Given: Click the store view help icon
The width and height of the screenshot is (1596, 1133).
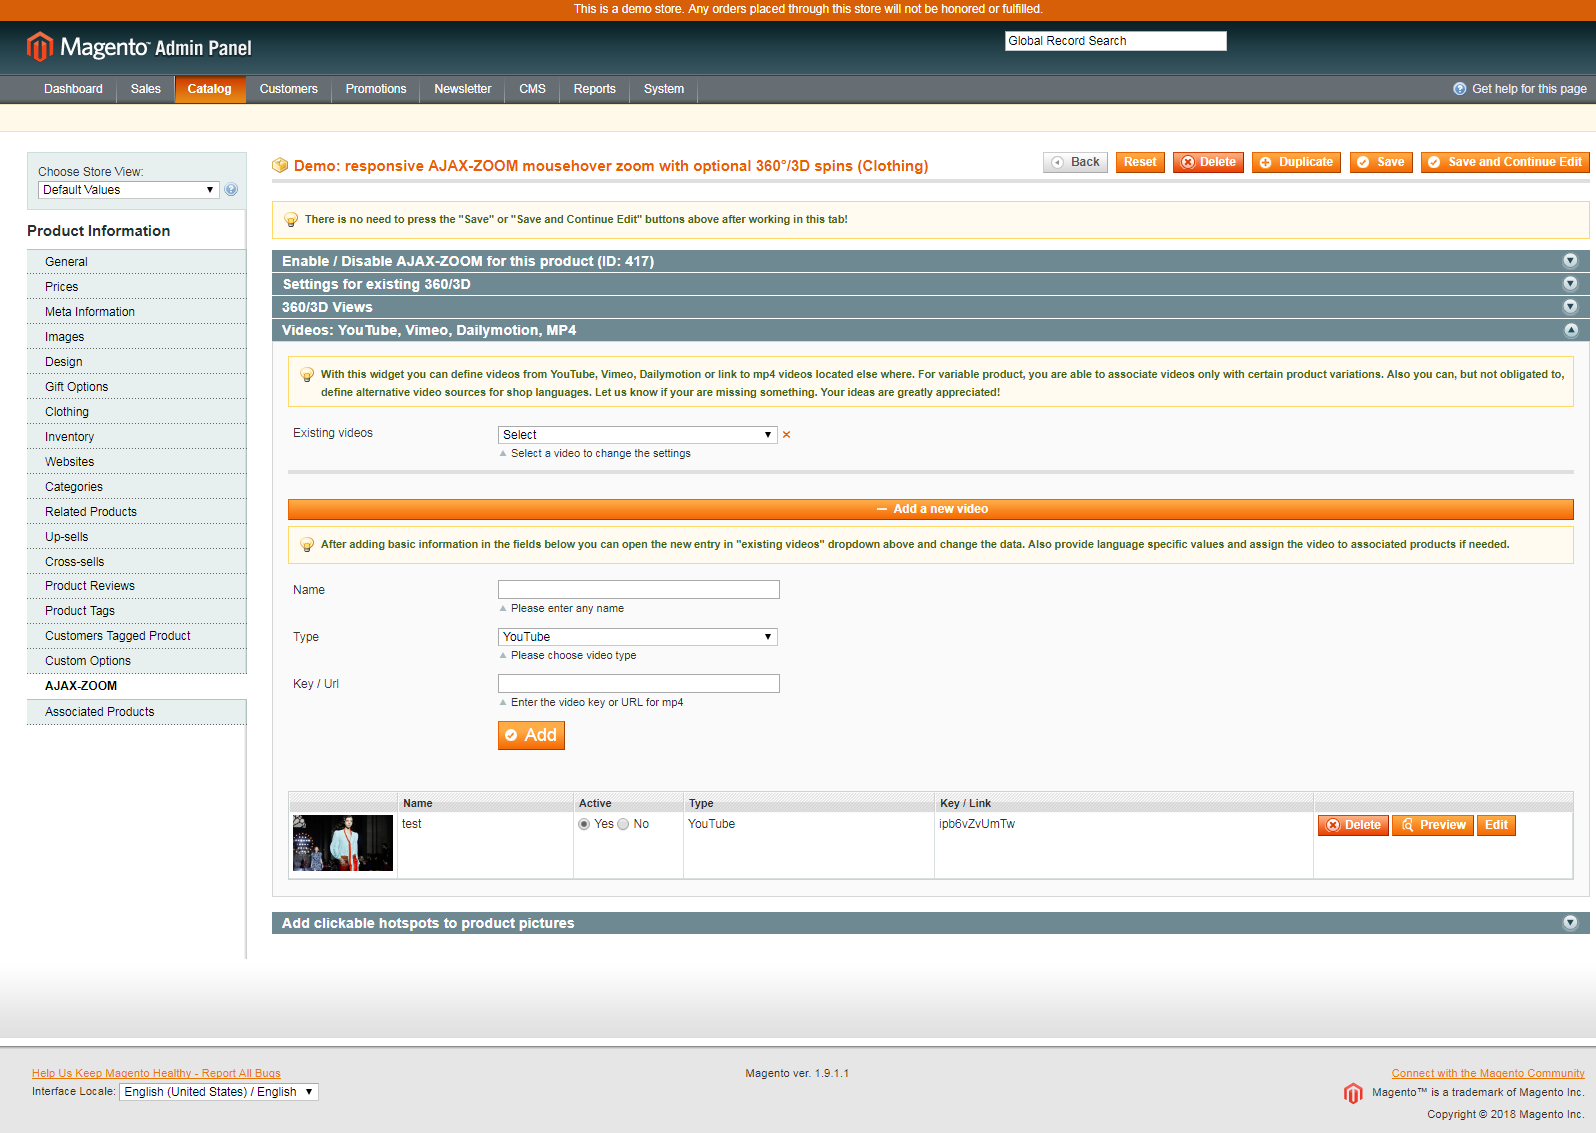Looking at the screenshot, I should click(231, 190).
